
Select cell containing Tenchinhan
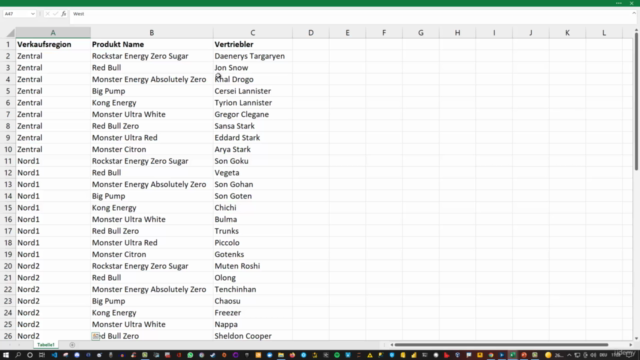[253, 289]
